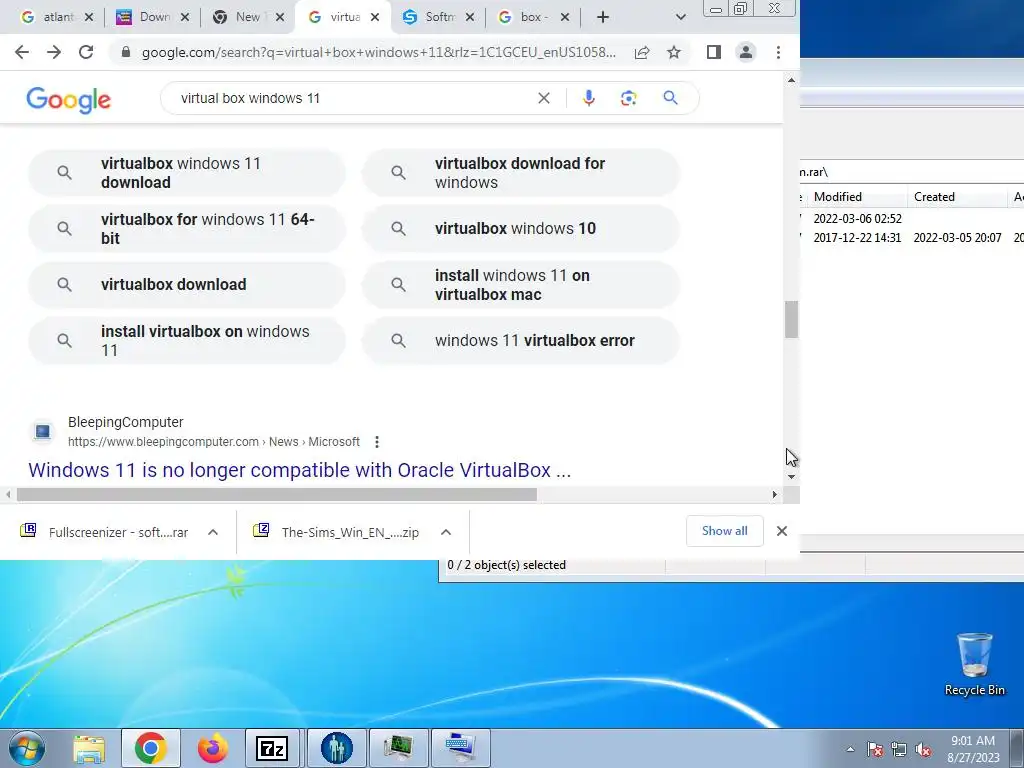Close the atlant tab
This screenshot has width=1024, height=768.
pyautogui.click(x=89, y=18)
